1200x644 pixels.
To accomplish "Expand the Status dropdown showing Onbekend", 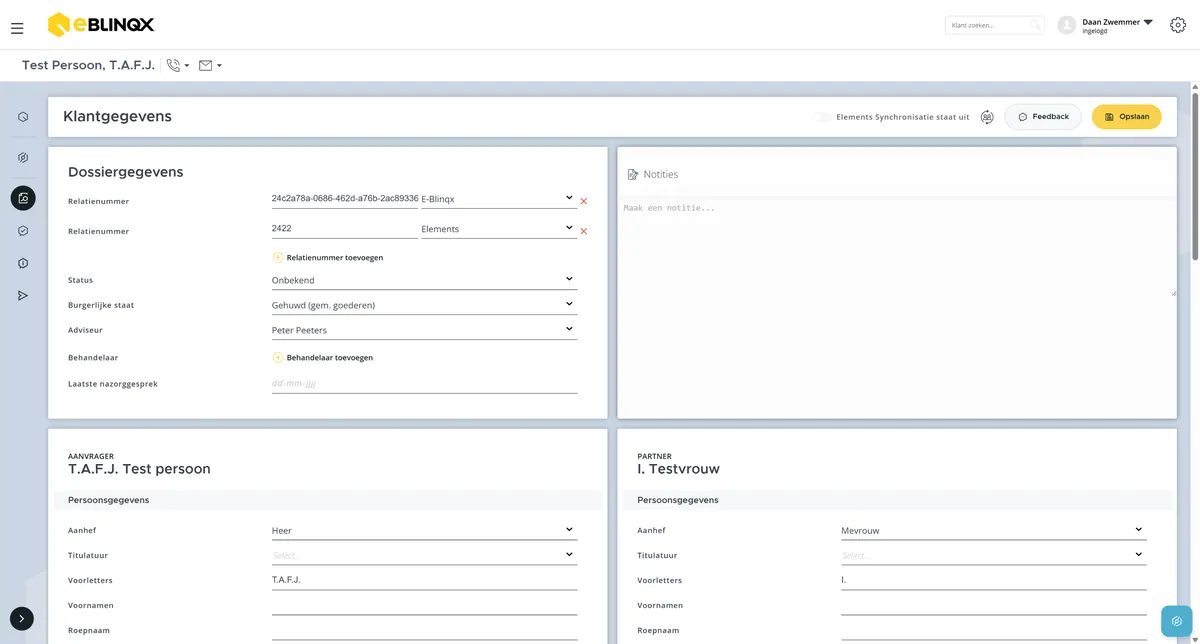I will [x=424, y=280].
